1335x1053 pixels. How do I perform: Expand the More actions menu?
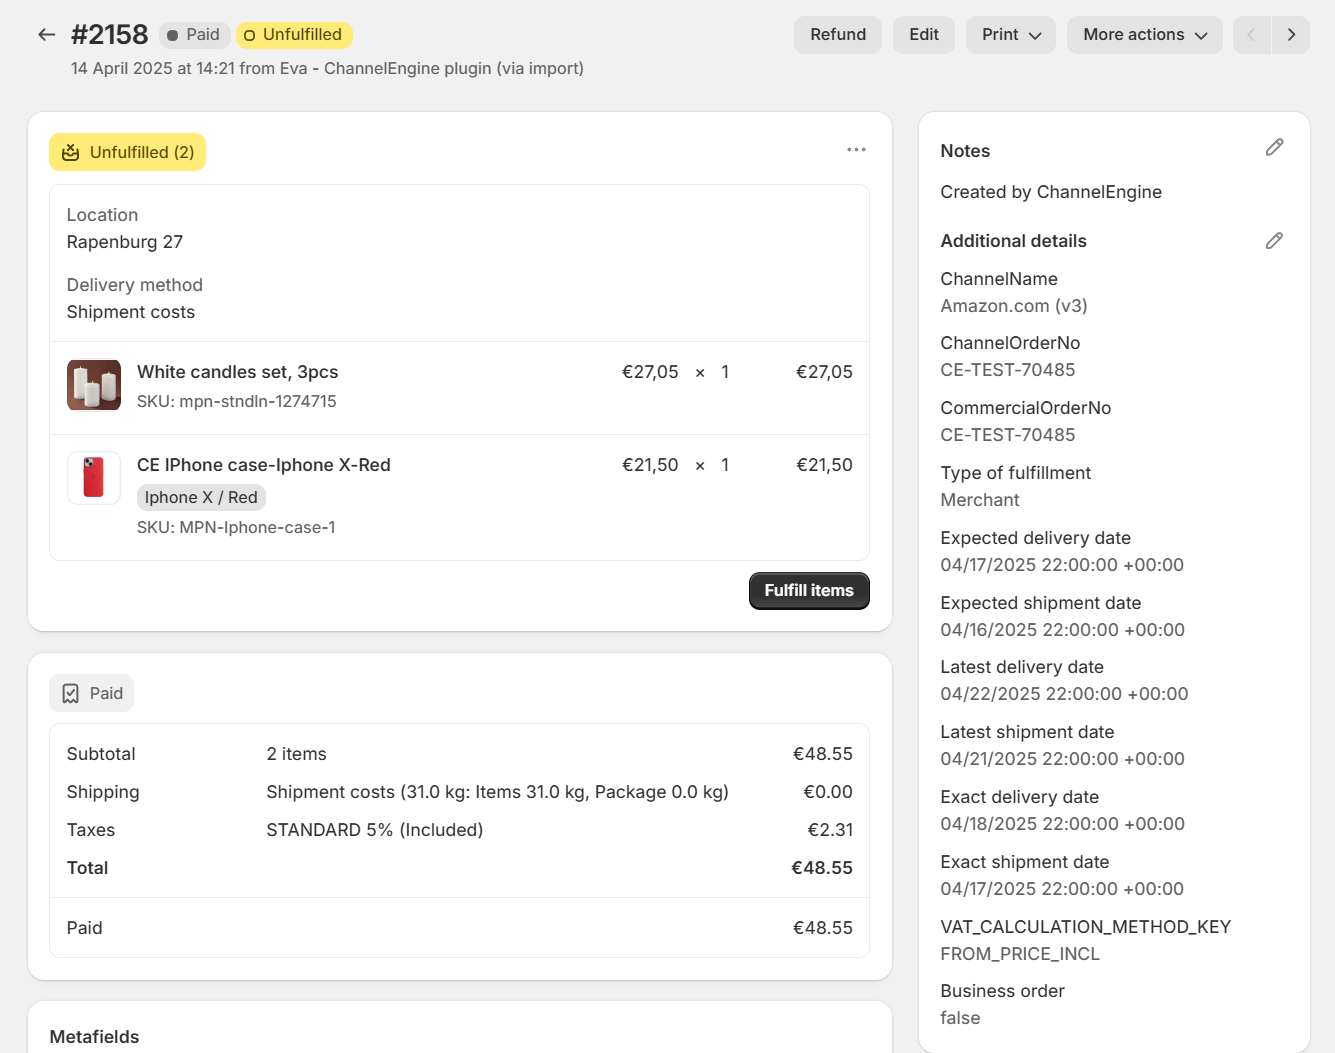coord(1144,35)
